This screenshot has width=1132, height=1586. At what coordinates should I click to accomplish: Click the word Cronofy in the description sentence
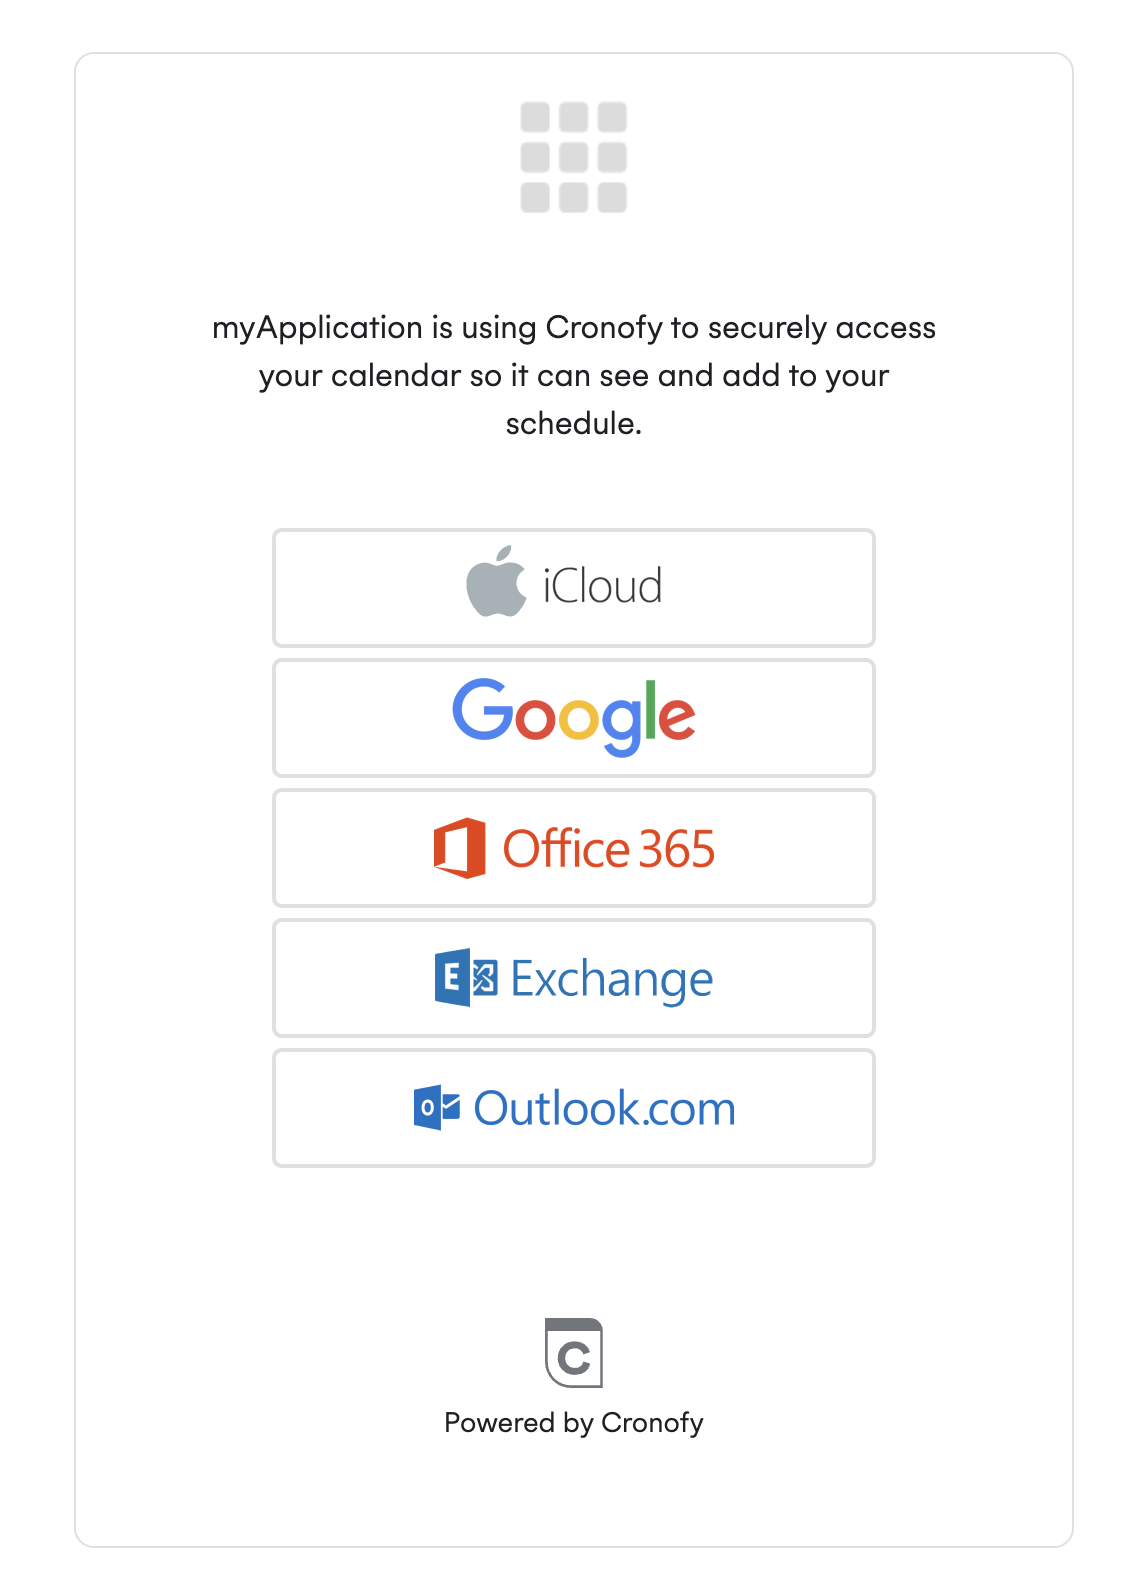click(604, 328)
